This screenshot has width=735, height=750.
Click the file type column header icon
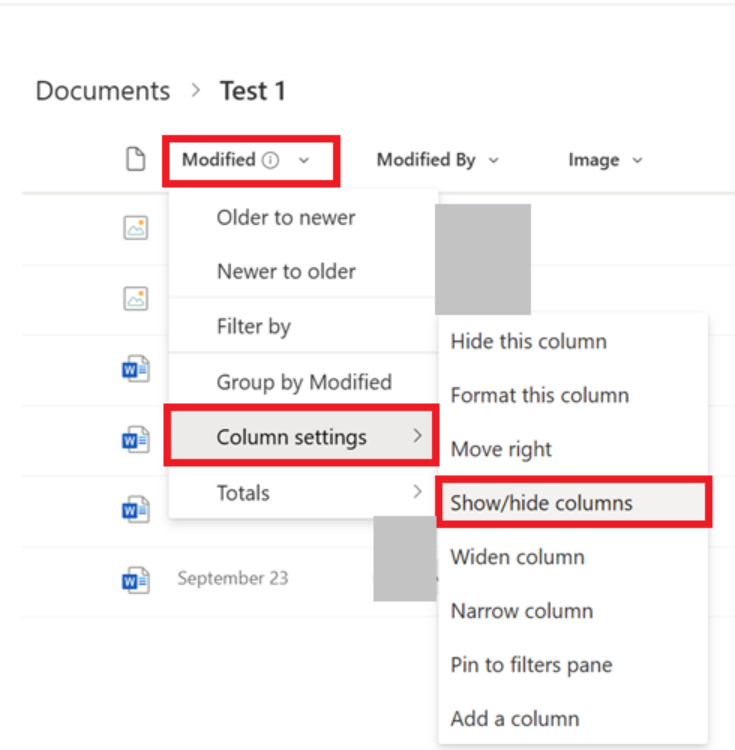coord(135,159)
